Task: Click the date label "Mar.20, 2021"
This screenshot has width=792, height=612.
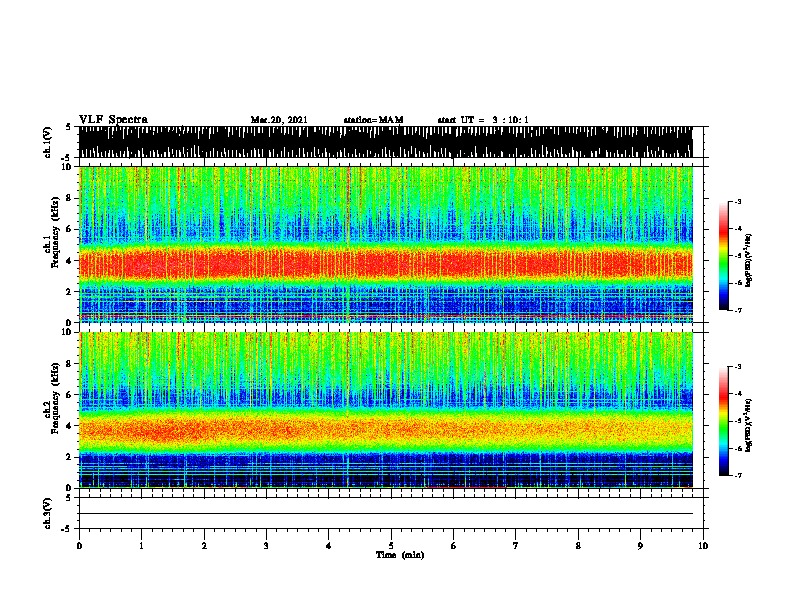Action: pyautogui.click(x=279, y=120)
